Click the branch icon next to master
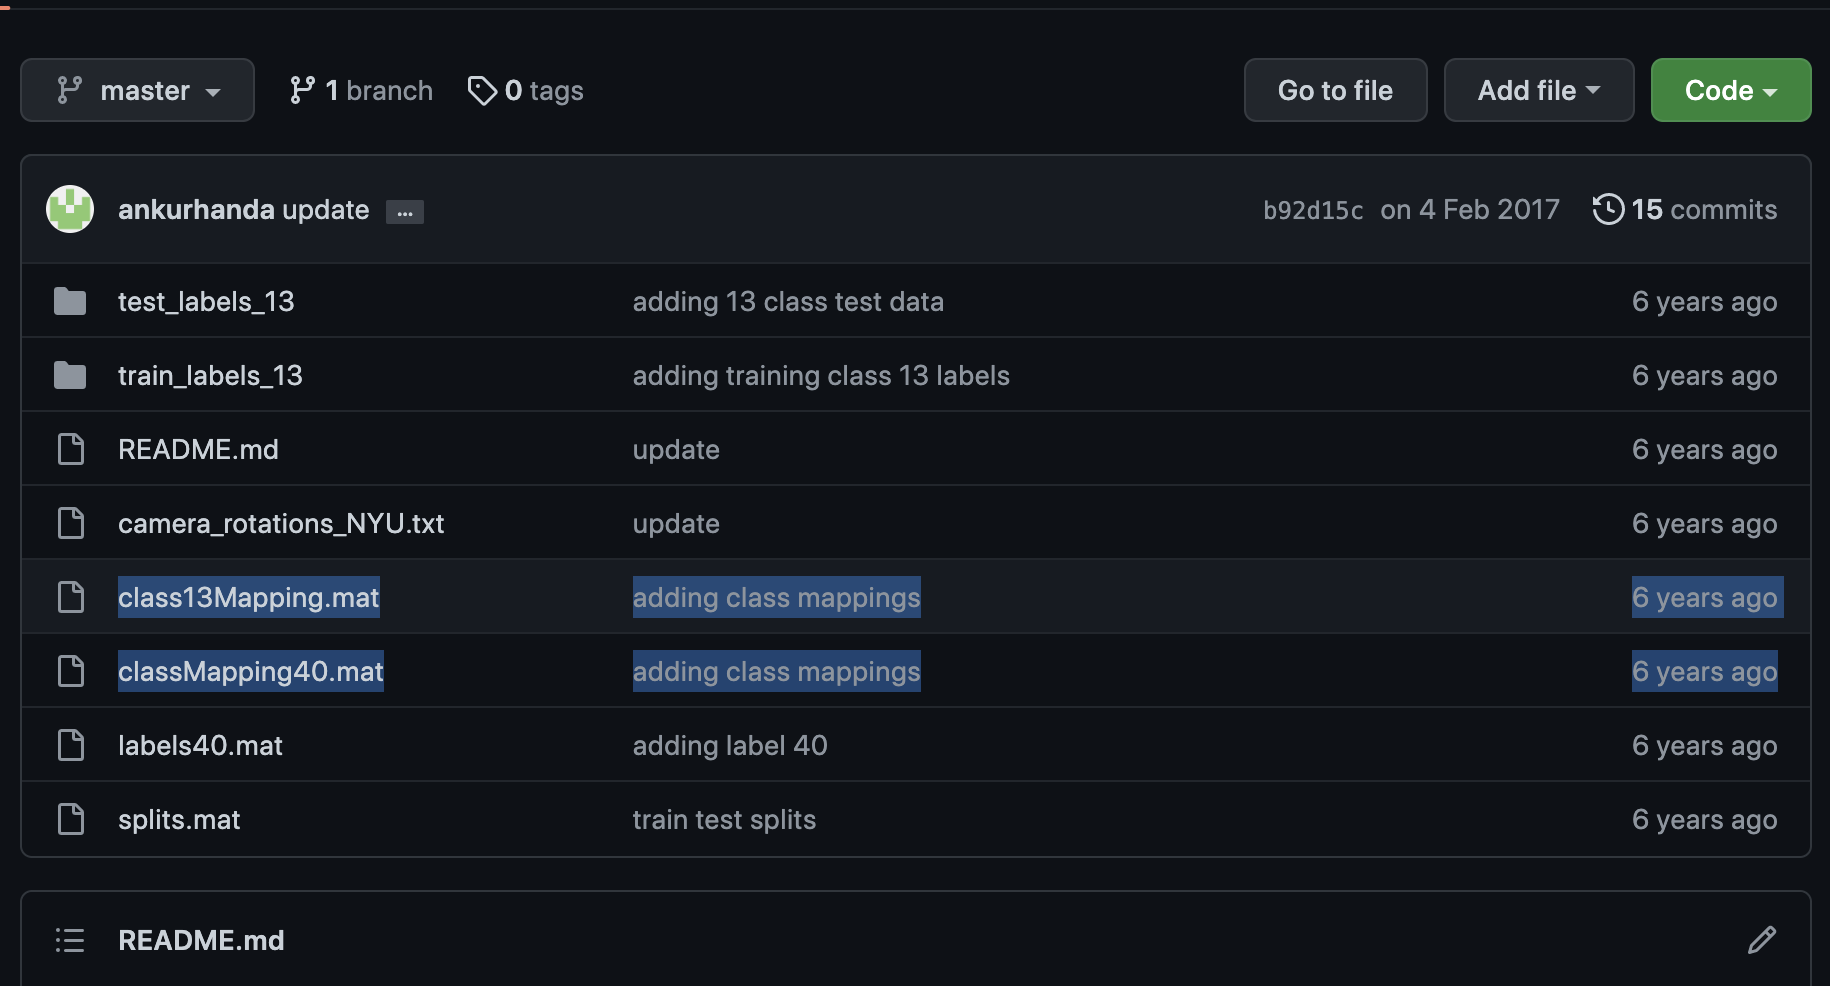The width and height of the screenshot is (1830, 986). (x=68, y=90)
